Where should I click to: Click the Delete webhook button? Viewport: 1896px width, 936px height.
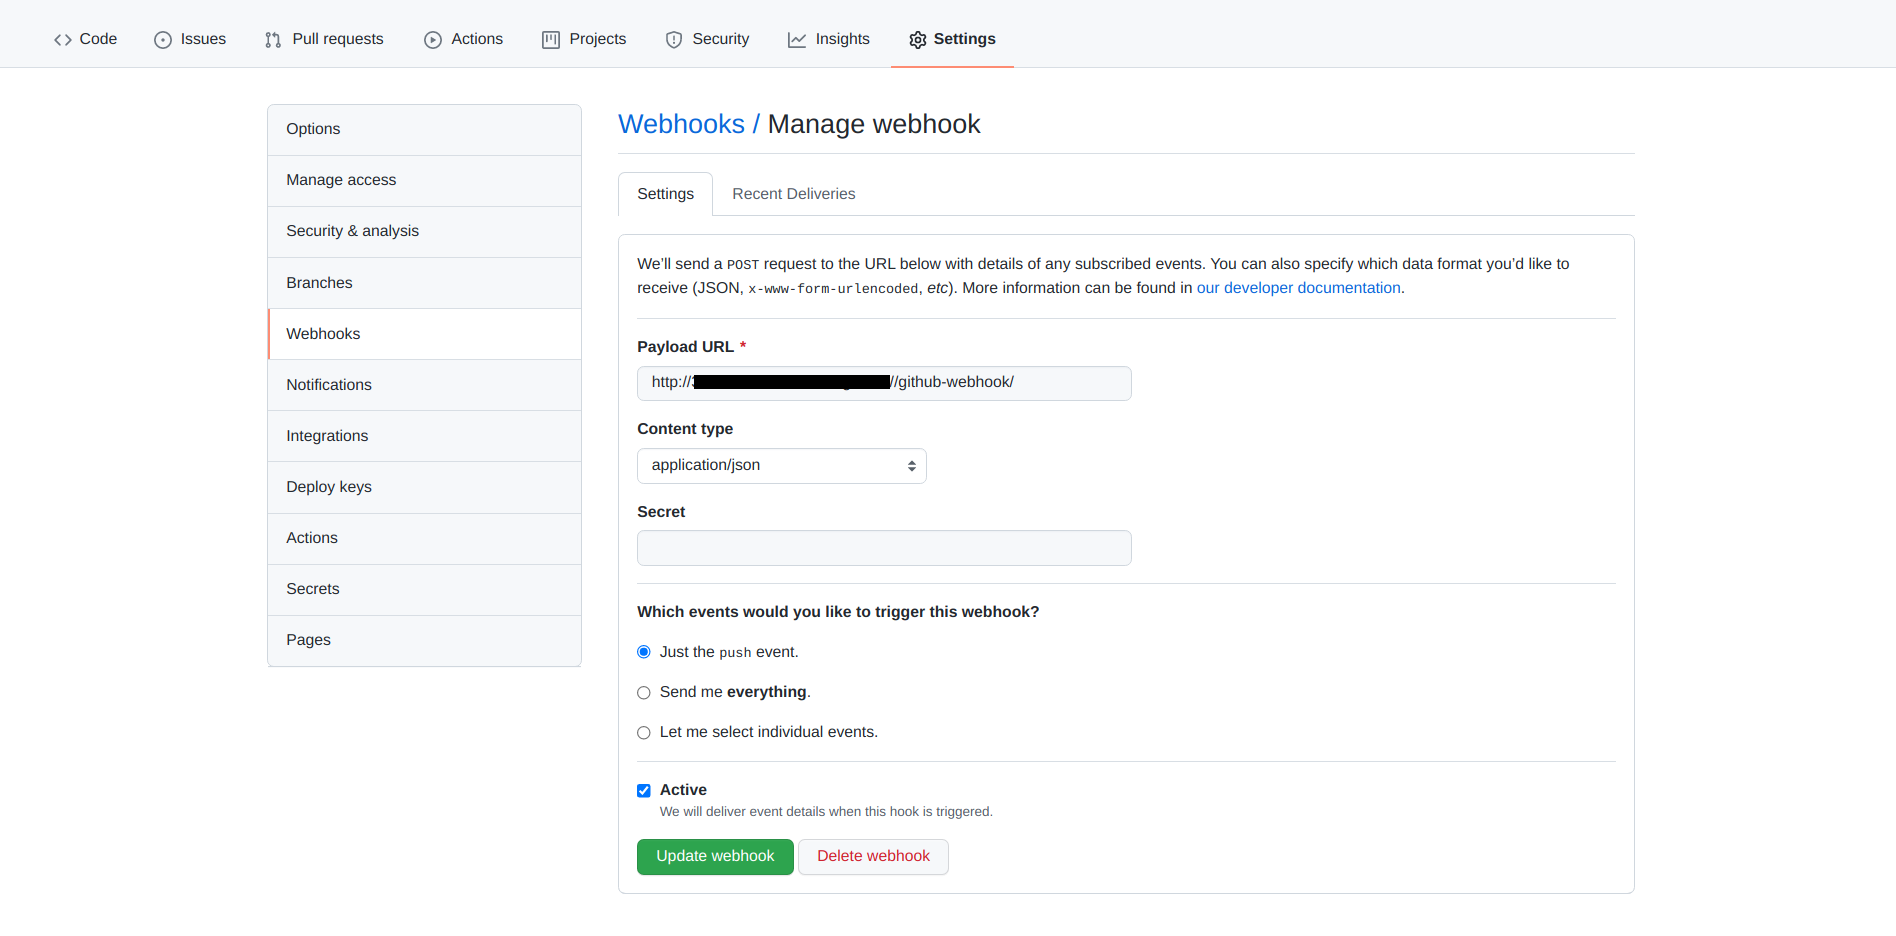click(873, 857)
